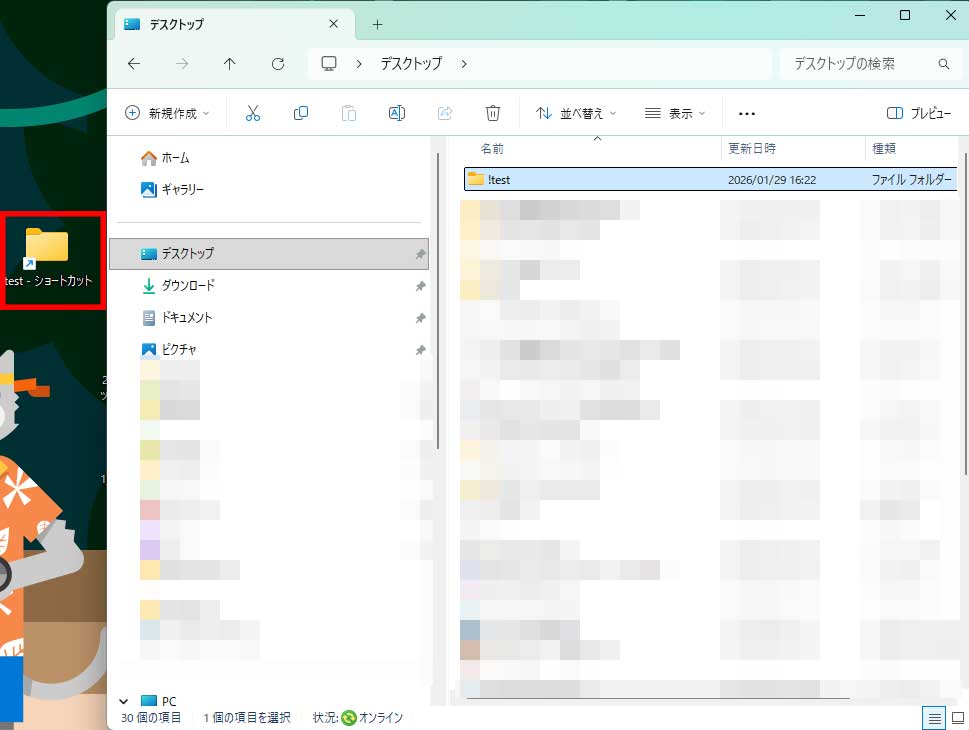
Task: Click the Refresh button in navigation bar
Action: [x=278, y=64]
